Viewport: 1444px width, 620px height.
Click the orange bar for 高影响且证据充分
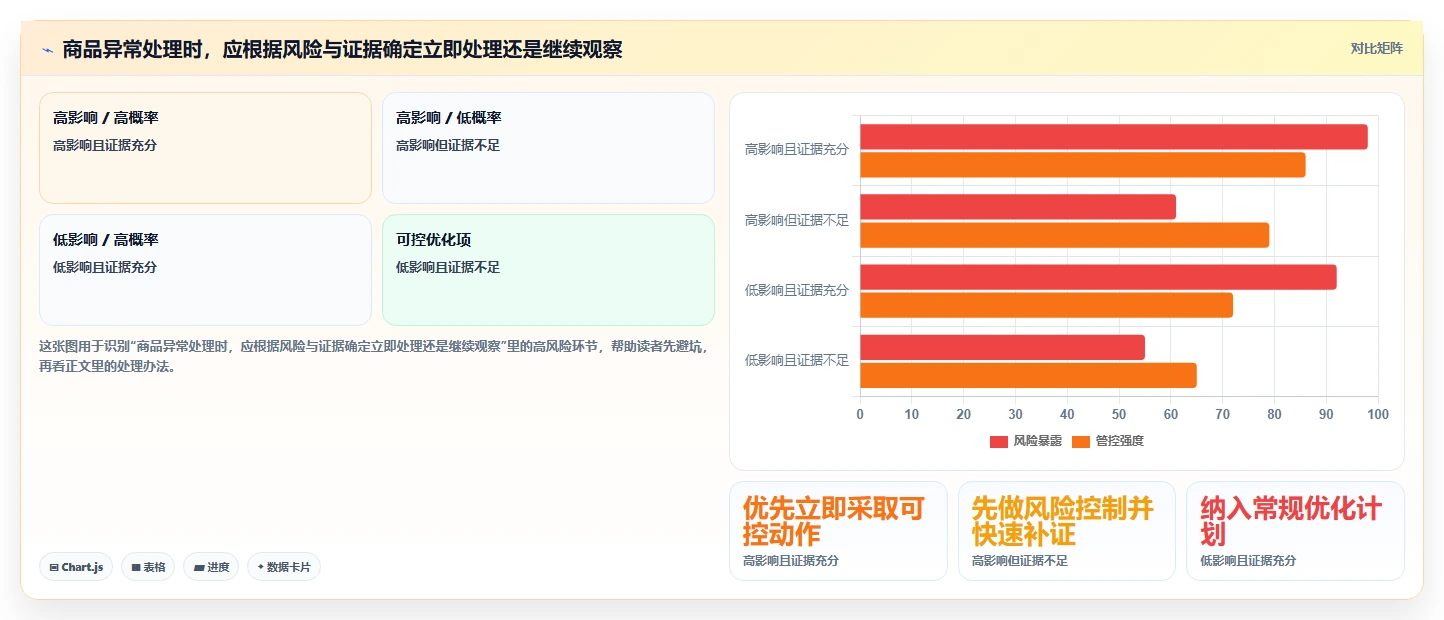click(1083, 165)
